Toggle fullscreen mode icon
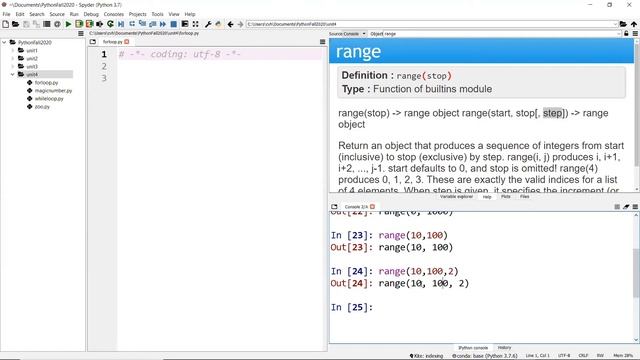Screen dimensions: 640x360 (196, 24)
